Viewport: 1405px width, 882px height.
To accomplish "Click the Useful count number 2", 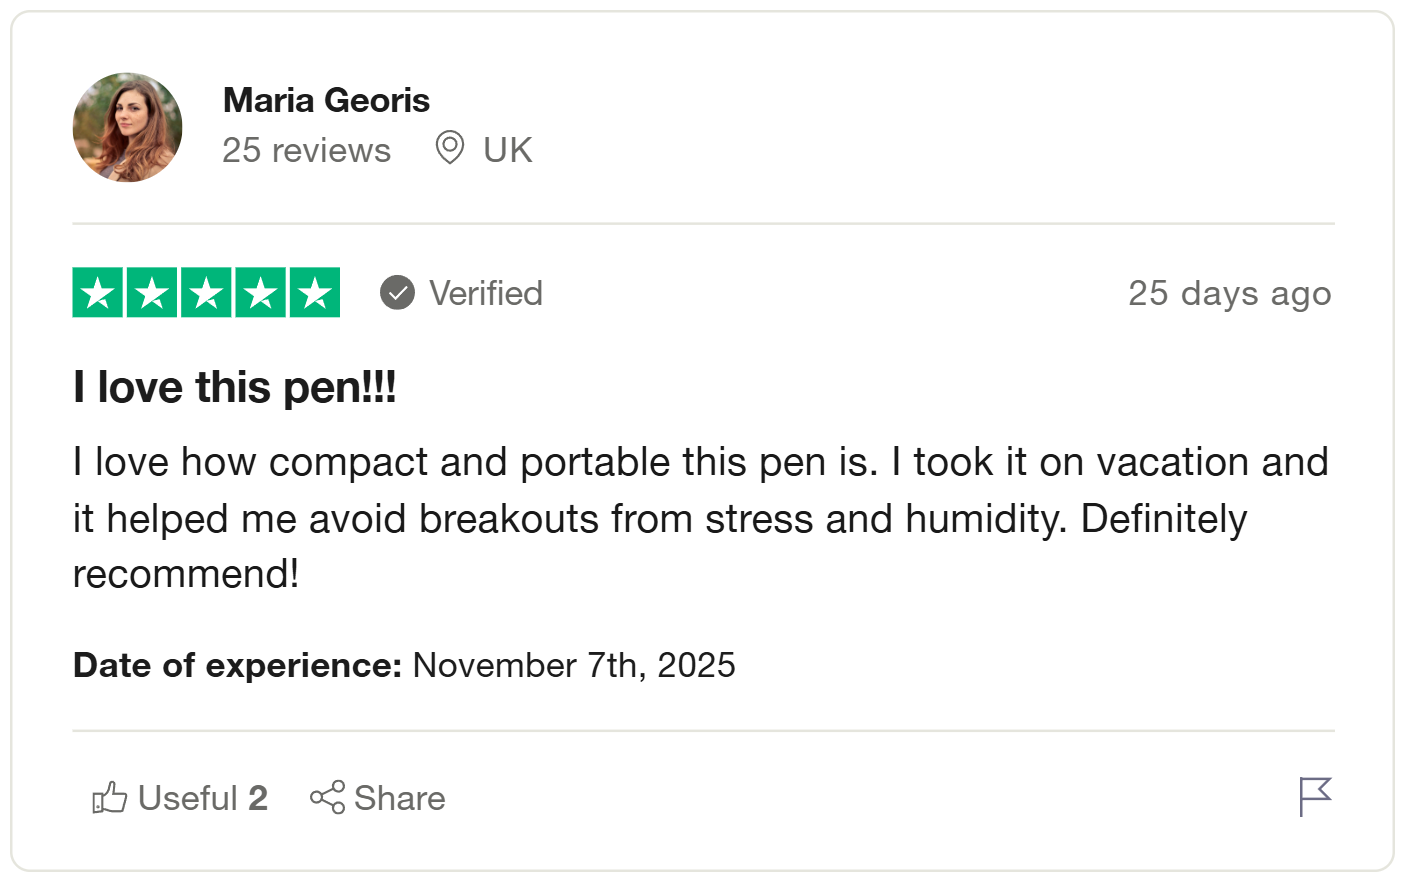I will coord(258,798).
